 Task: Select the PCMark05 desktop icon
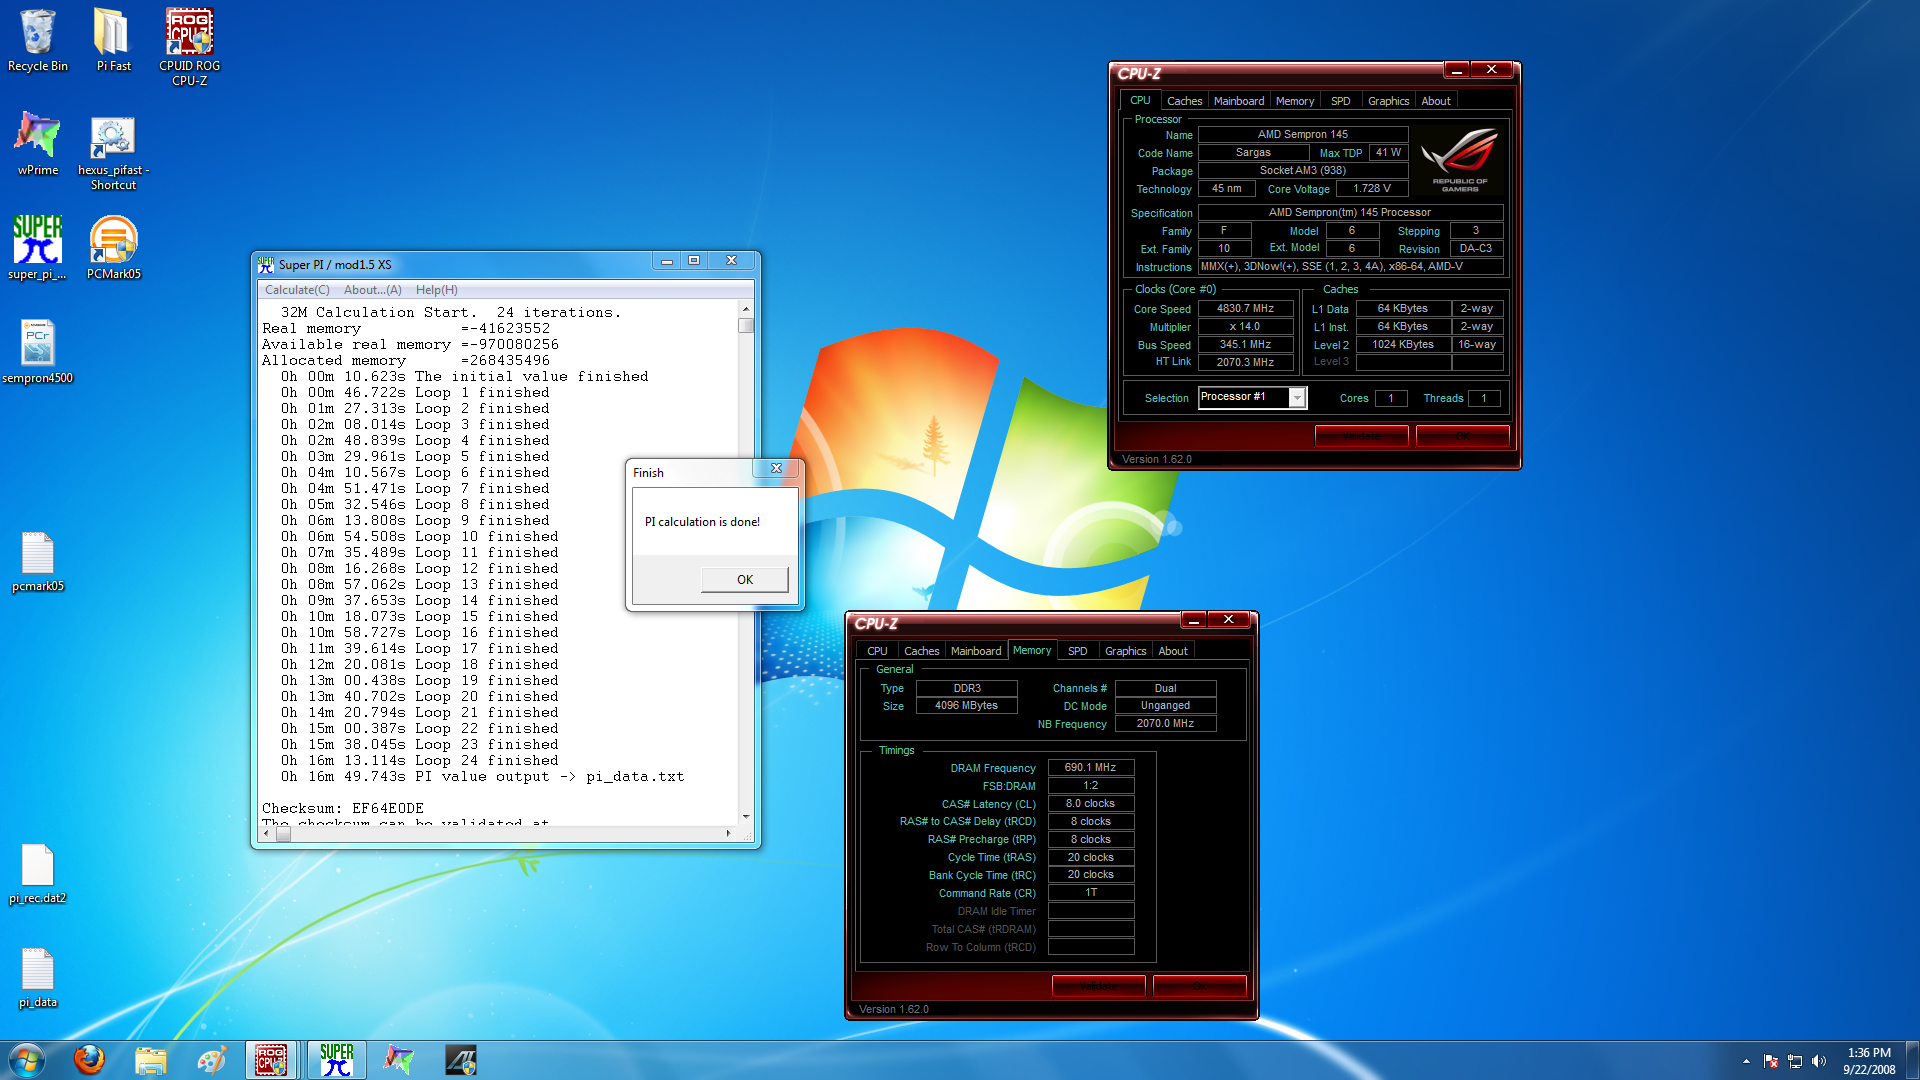113,248
